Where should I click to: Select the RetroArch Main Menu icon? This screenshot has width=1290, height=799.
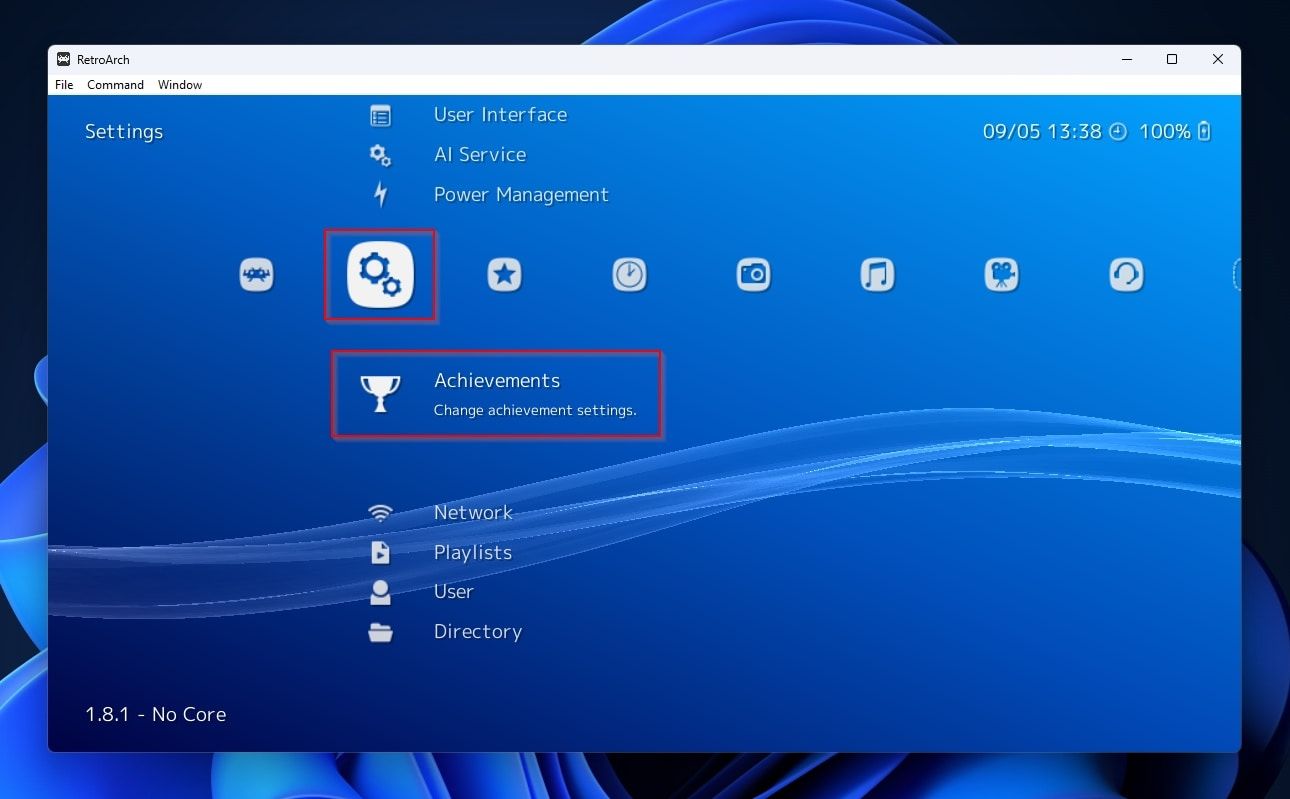(256, 274)
